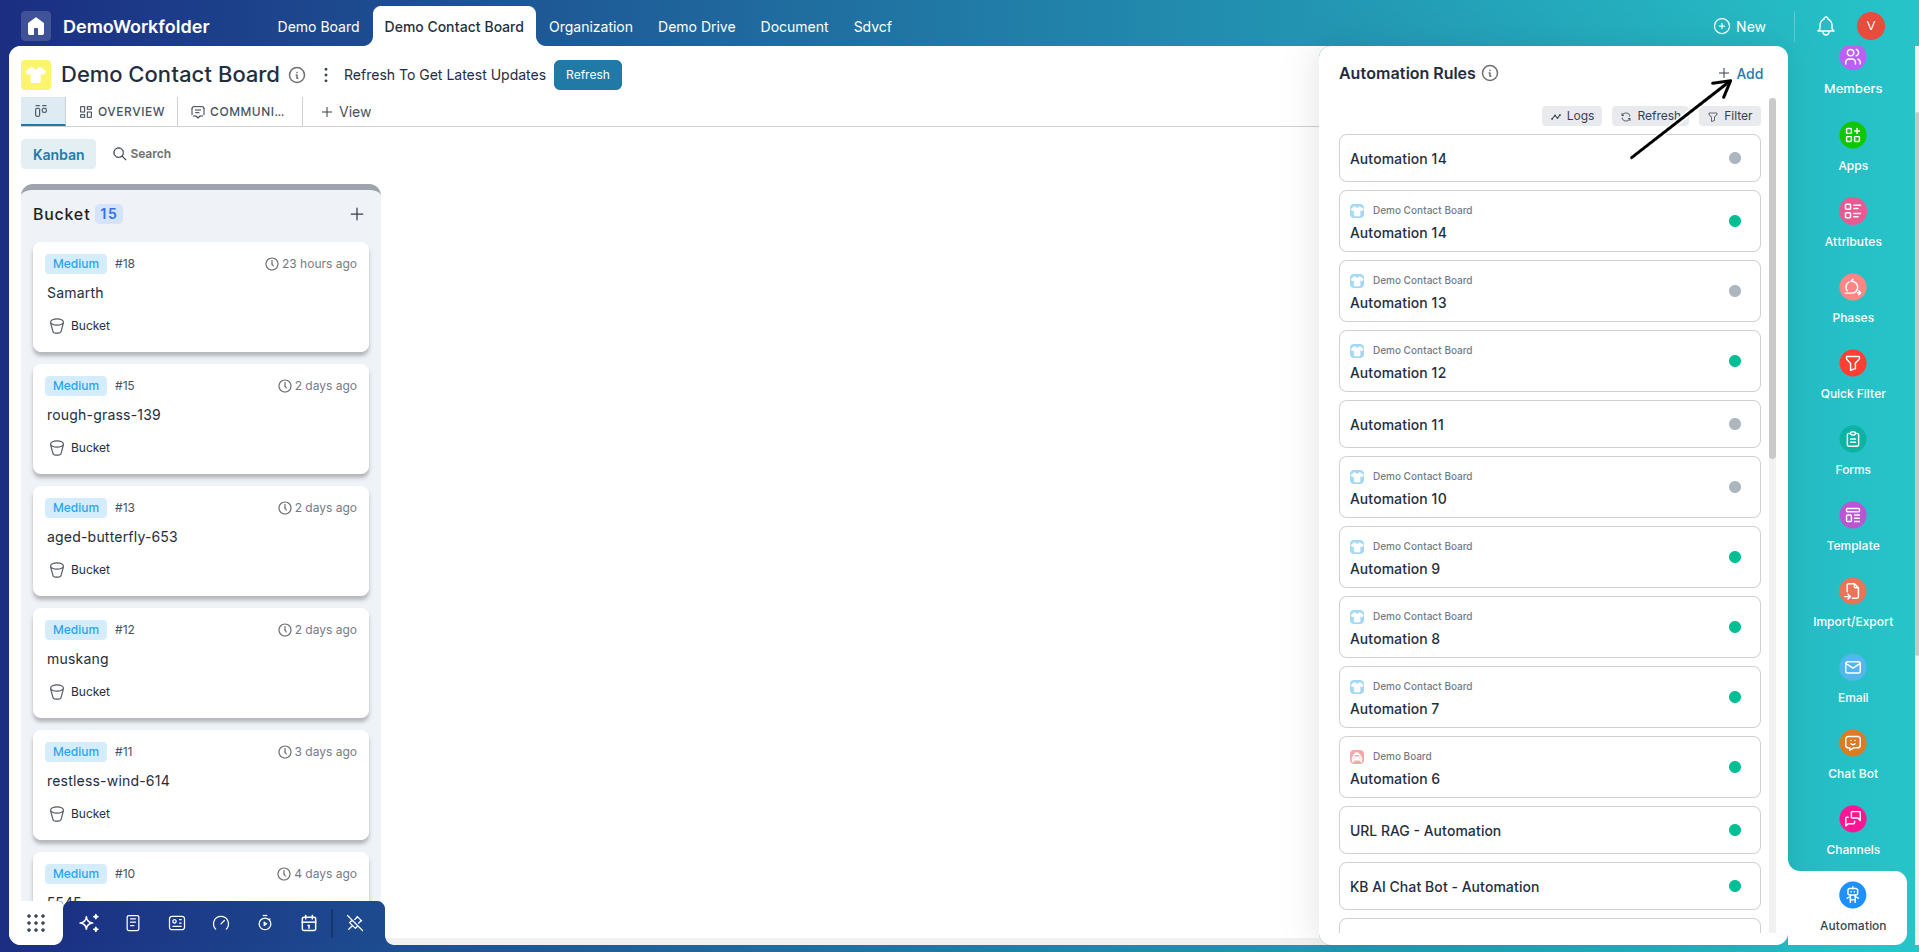The height and width of the screenshot is (952, 1919).
Task: Open the home icon beside DemoWorkfolder
Action: pyautogui.click(x=36, y=26)
